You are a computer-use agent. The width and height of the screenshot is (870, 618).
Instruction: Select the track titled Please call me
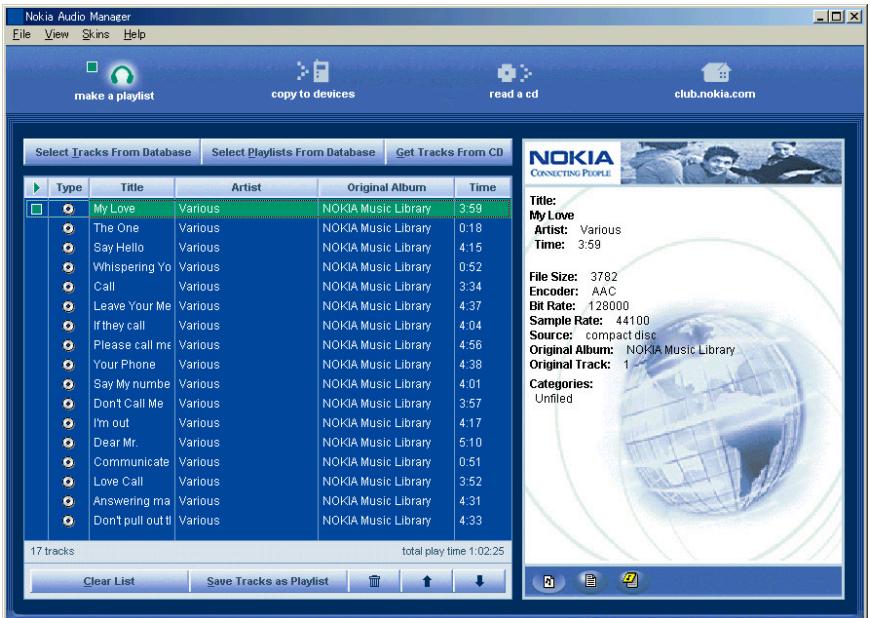click(x=132, y=345)
